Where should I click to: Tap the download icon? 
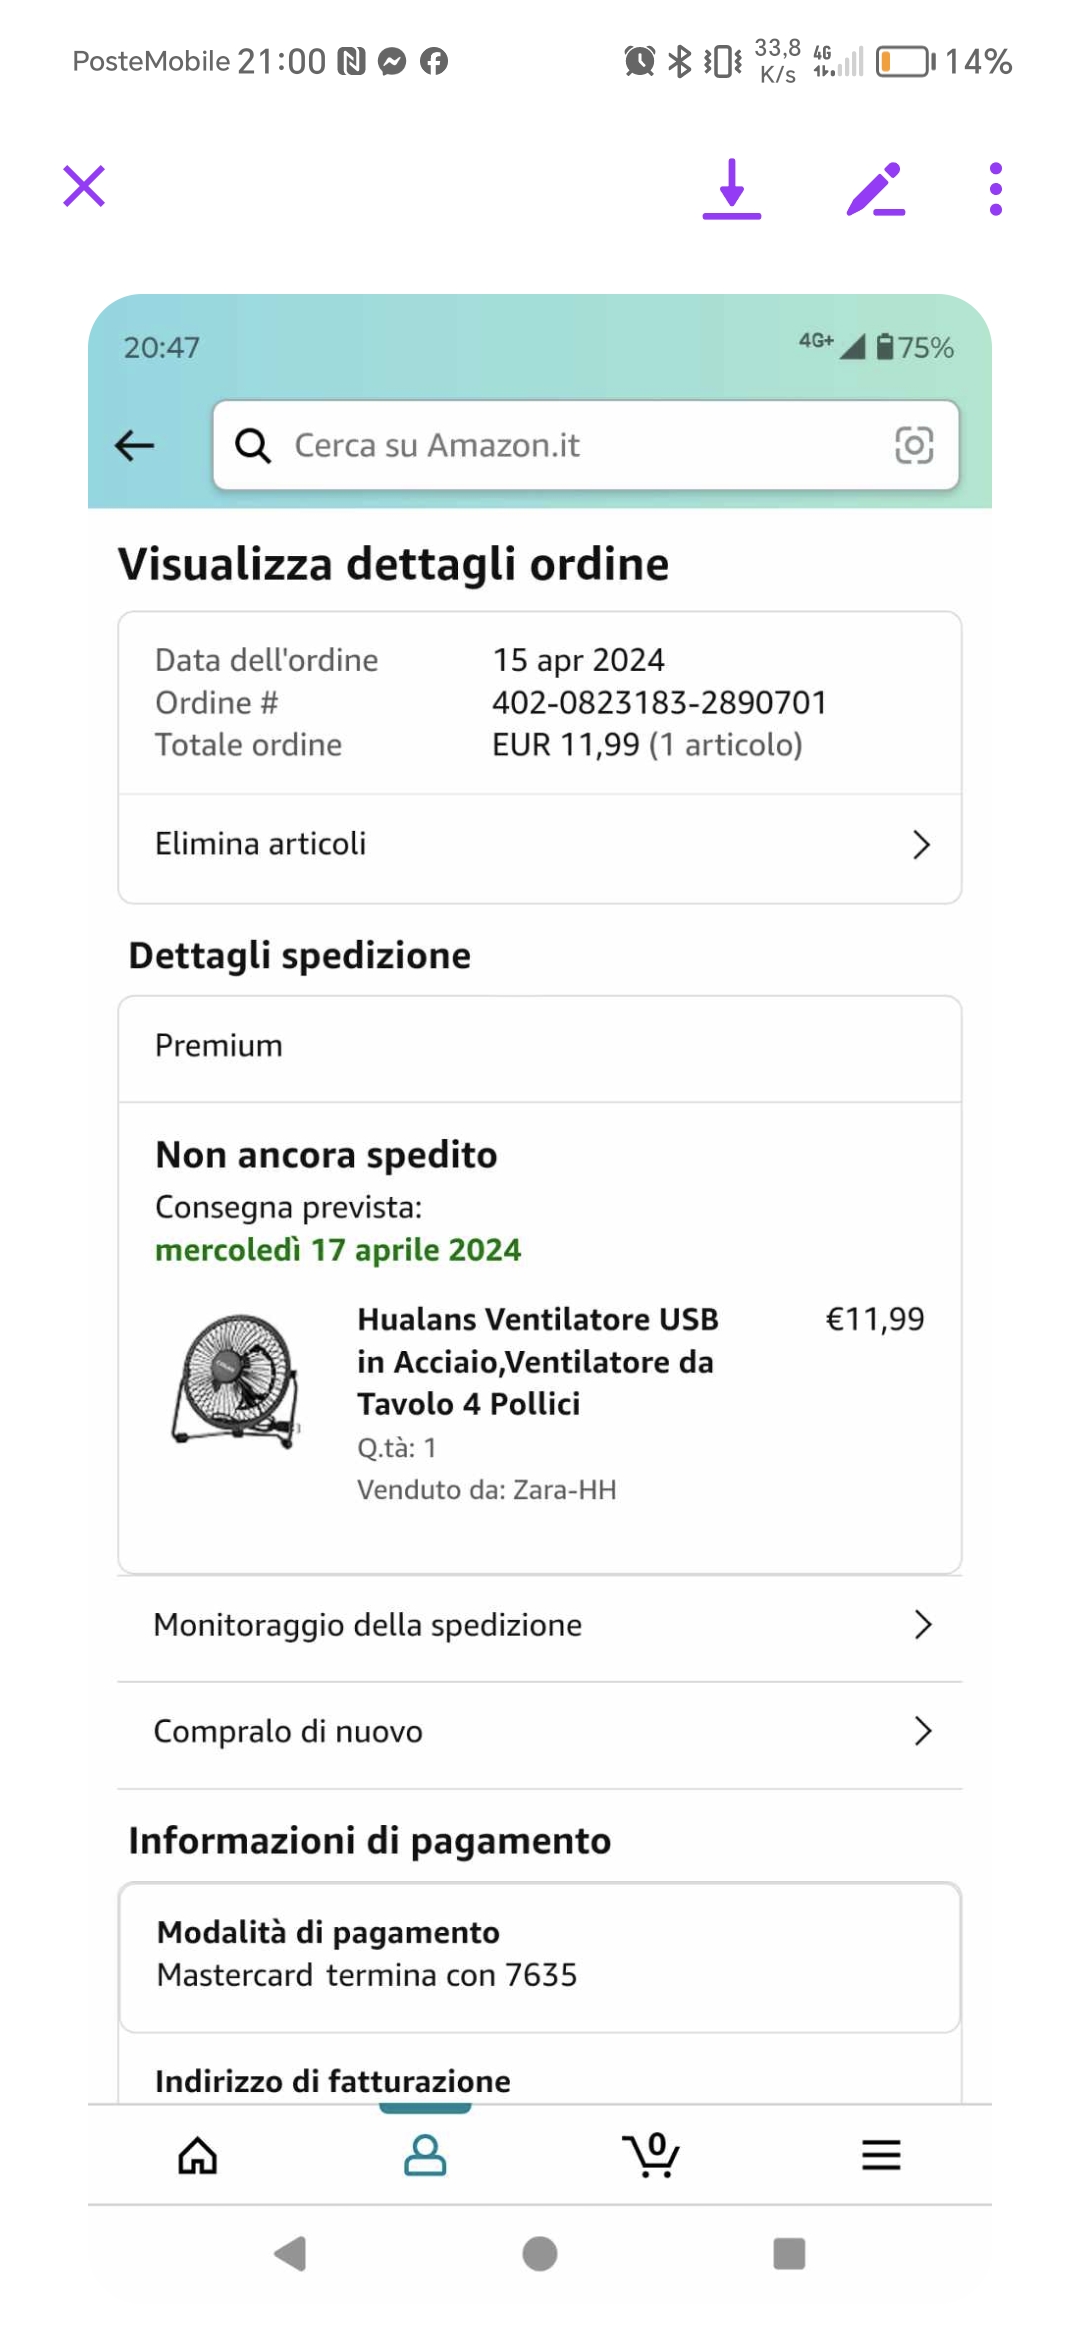(732, 188)
